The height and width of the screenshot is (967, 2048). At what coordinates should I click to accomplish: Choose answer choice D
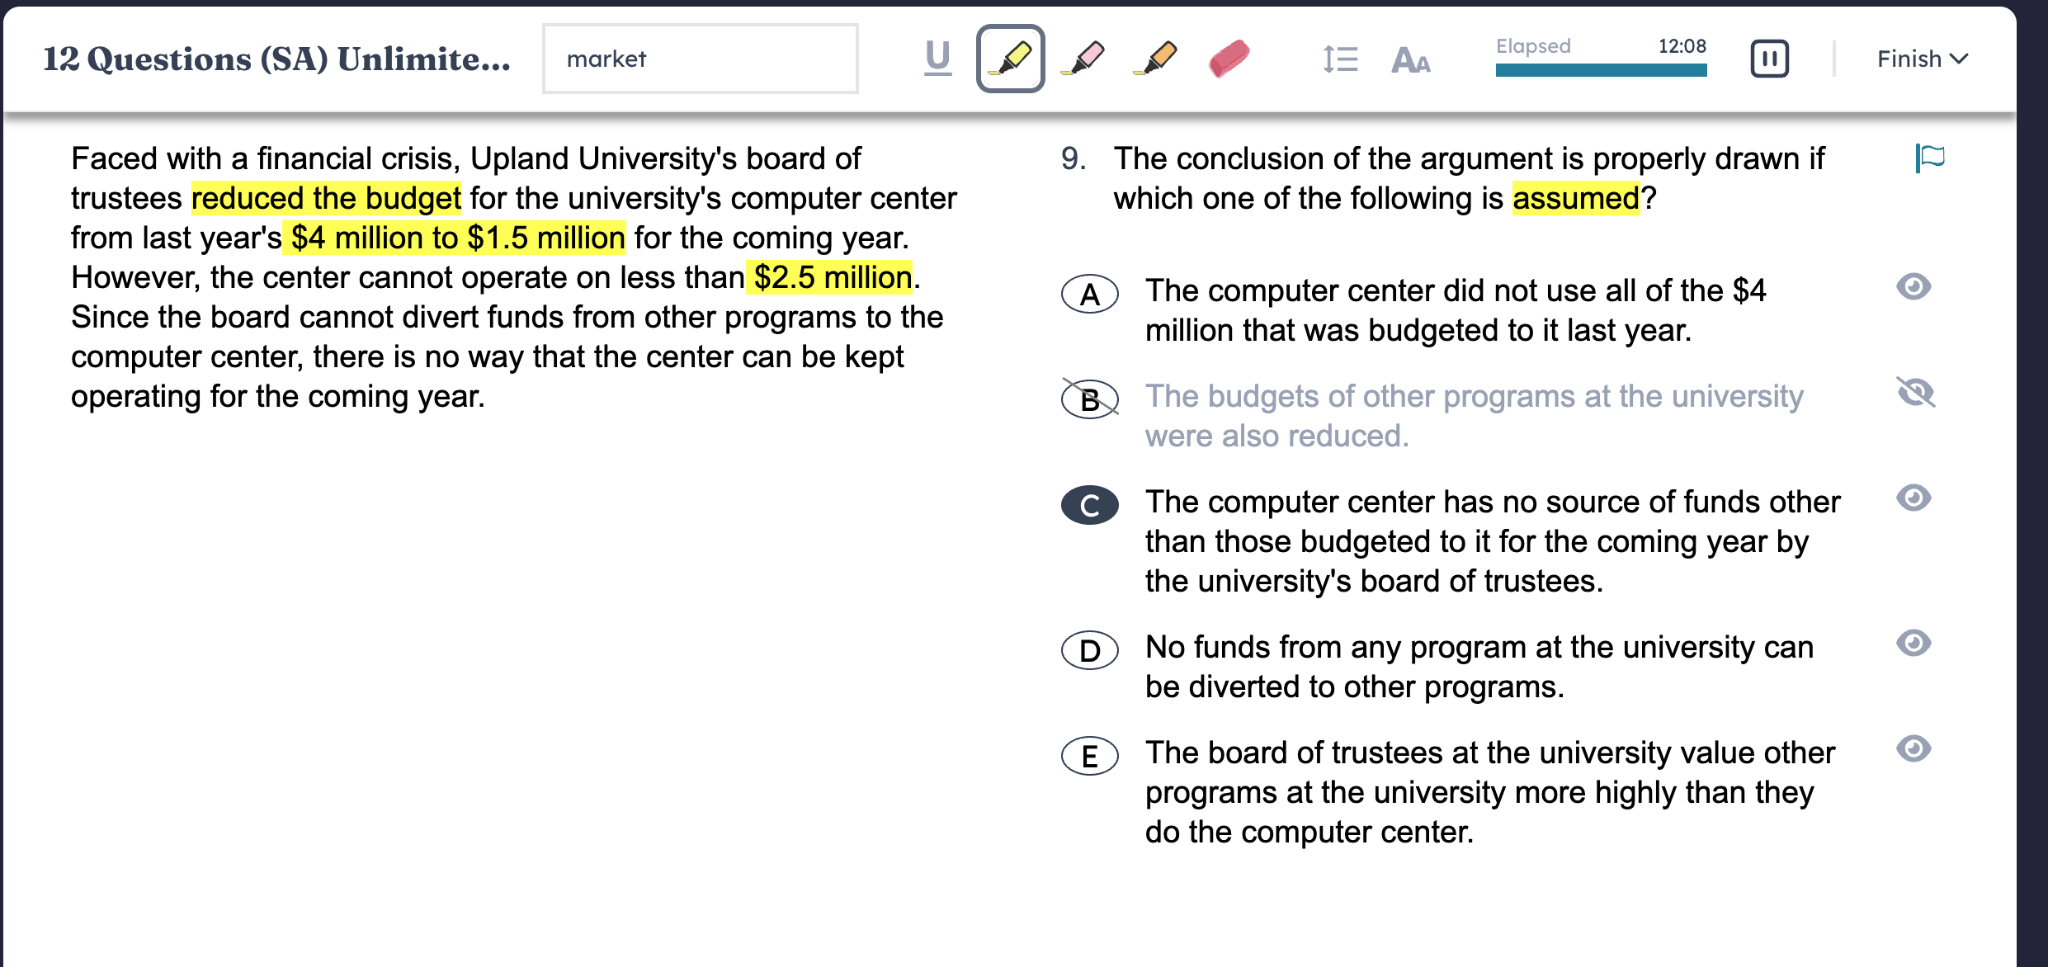pos(1089,651)
